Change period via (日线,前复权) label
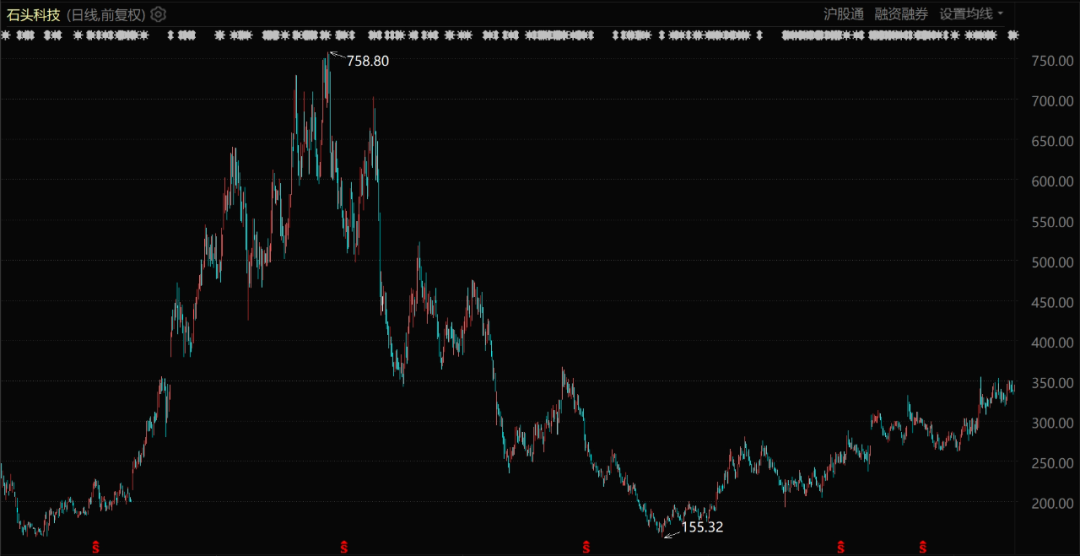 click(x=106, y=14)
